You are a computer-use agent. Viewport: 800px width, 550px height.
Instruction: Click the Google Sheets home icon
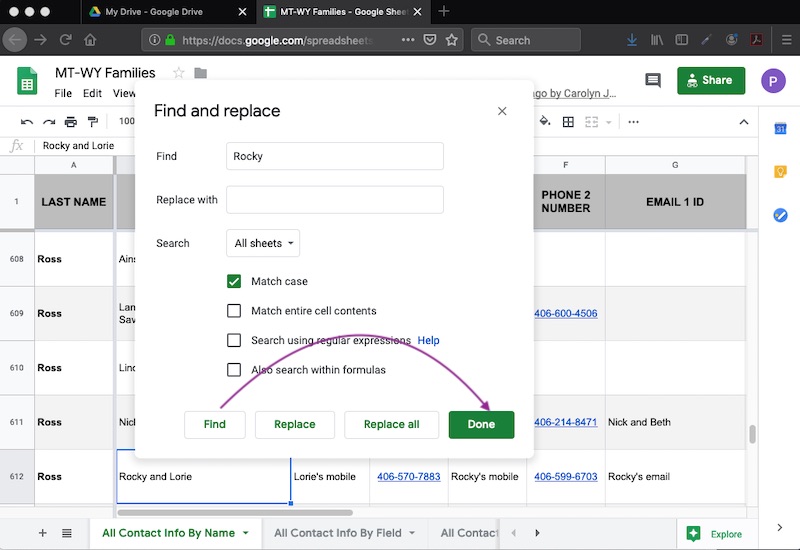pyautogui.click(x=27, y=81)
